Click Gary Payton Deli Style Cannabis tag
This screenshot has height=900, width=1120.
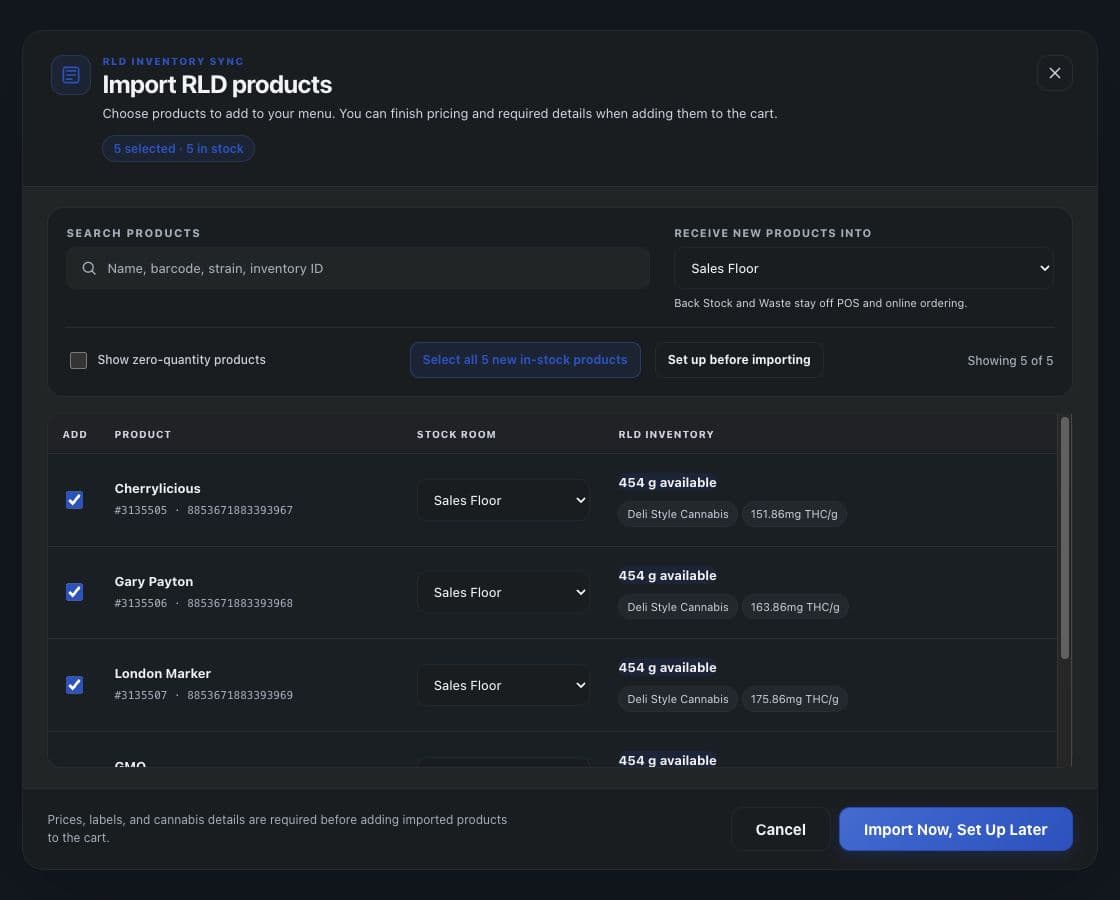point(678,607)
